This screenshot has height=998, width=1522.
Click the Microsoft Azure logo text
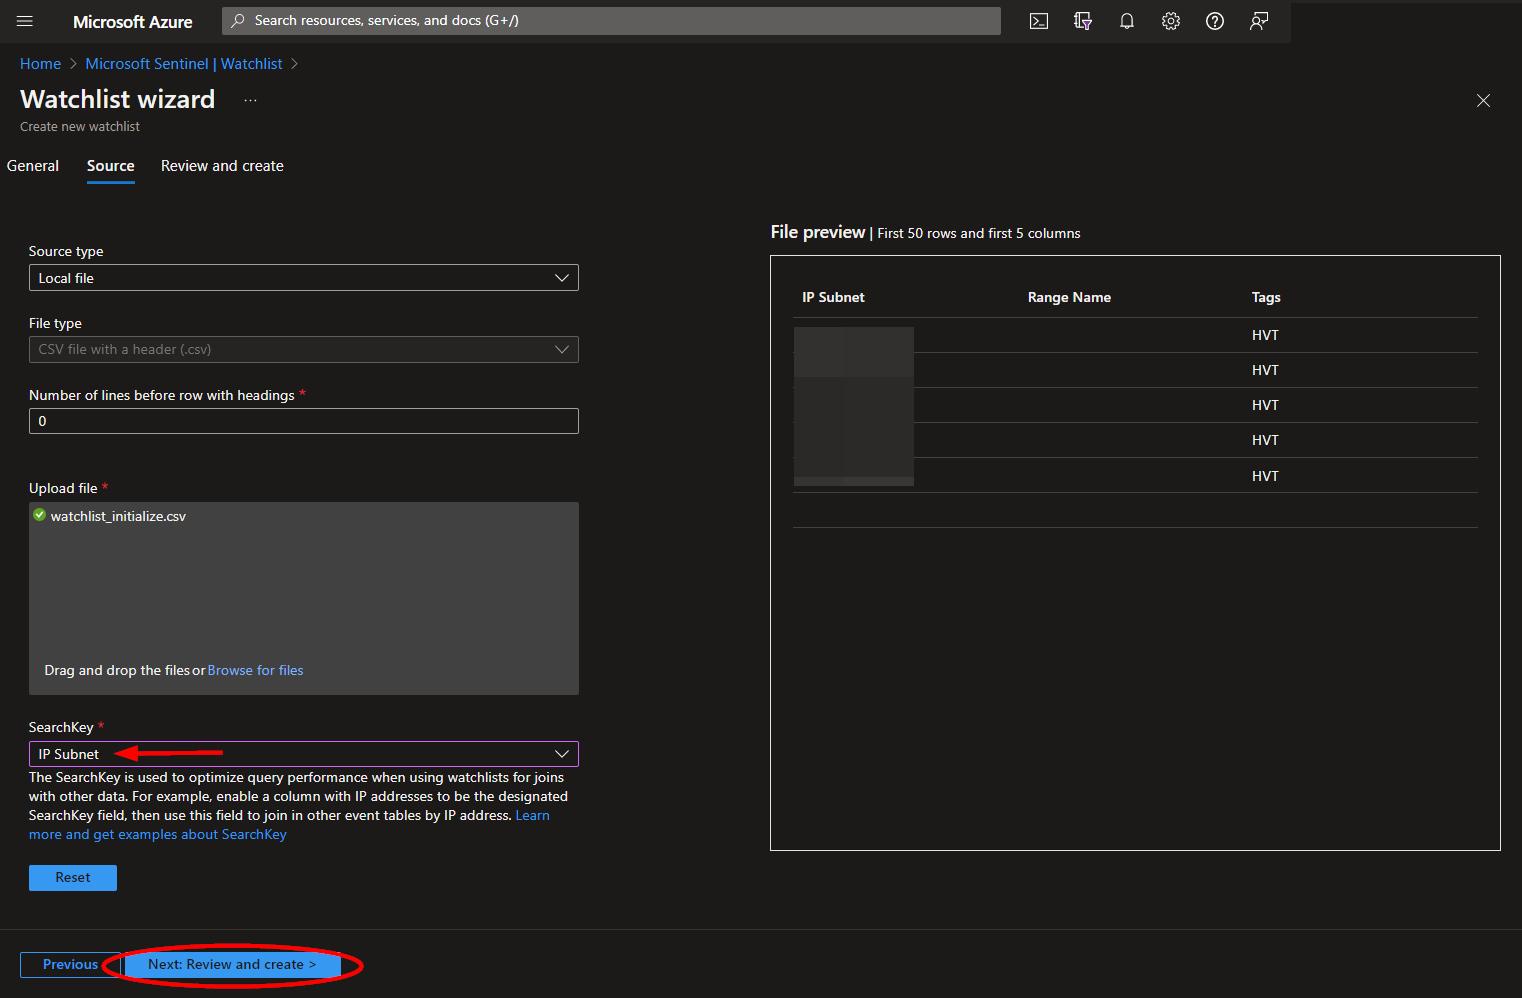[x=133, y=22]
